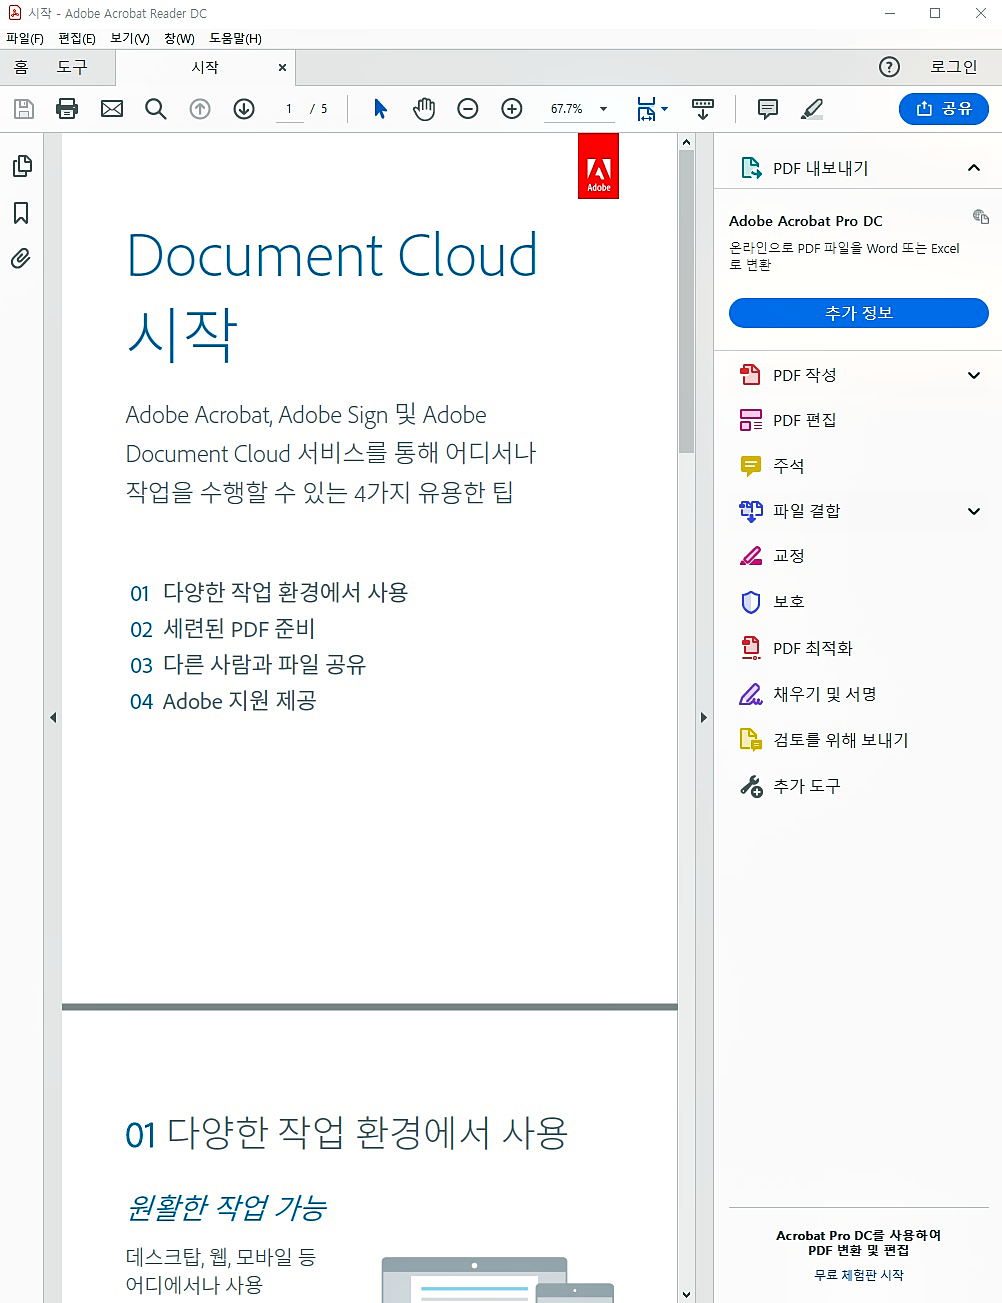Click contents link 04 Adobe 지원 제공
The width and height of the screenshot is (1002, 1303).
click(x=223, y=701)
